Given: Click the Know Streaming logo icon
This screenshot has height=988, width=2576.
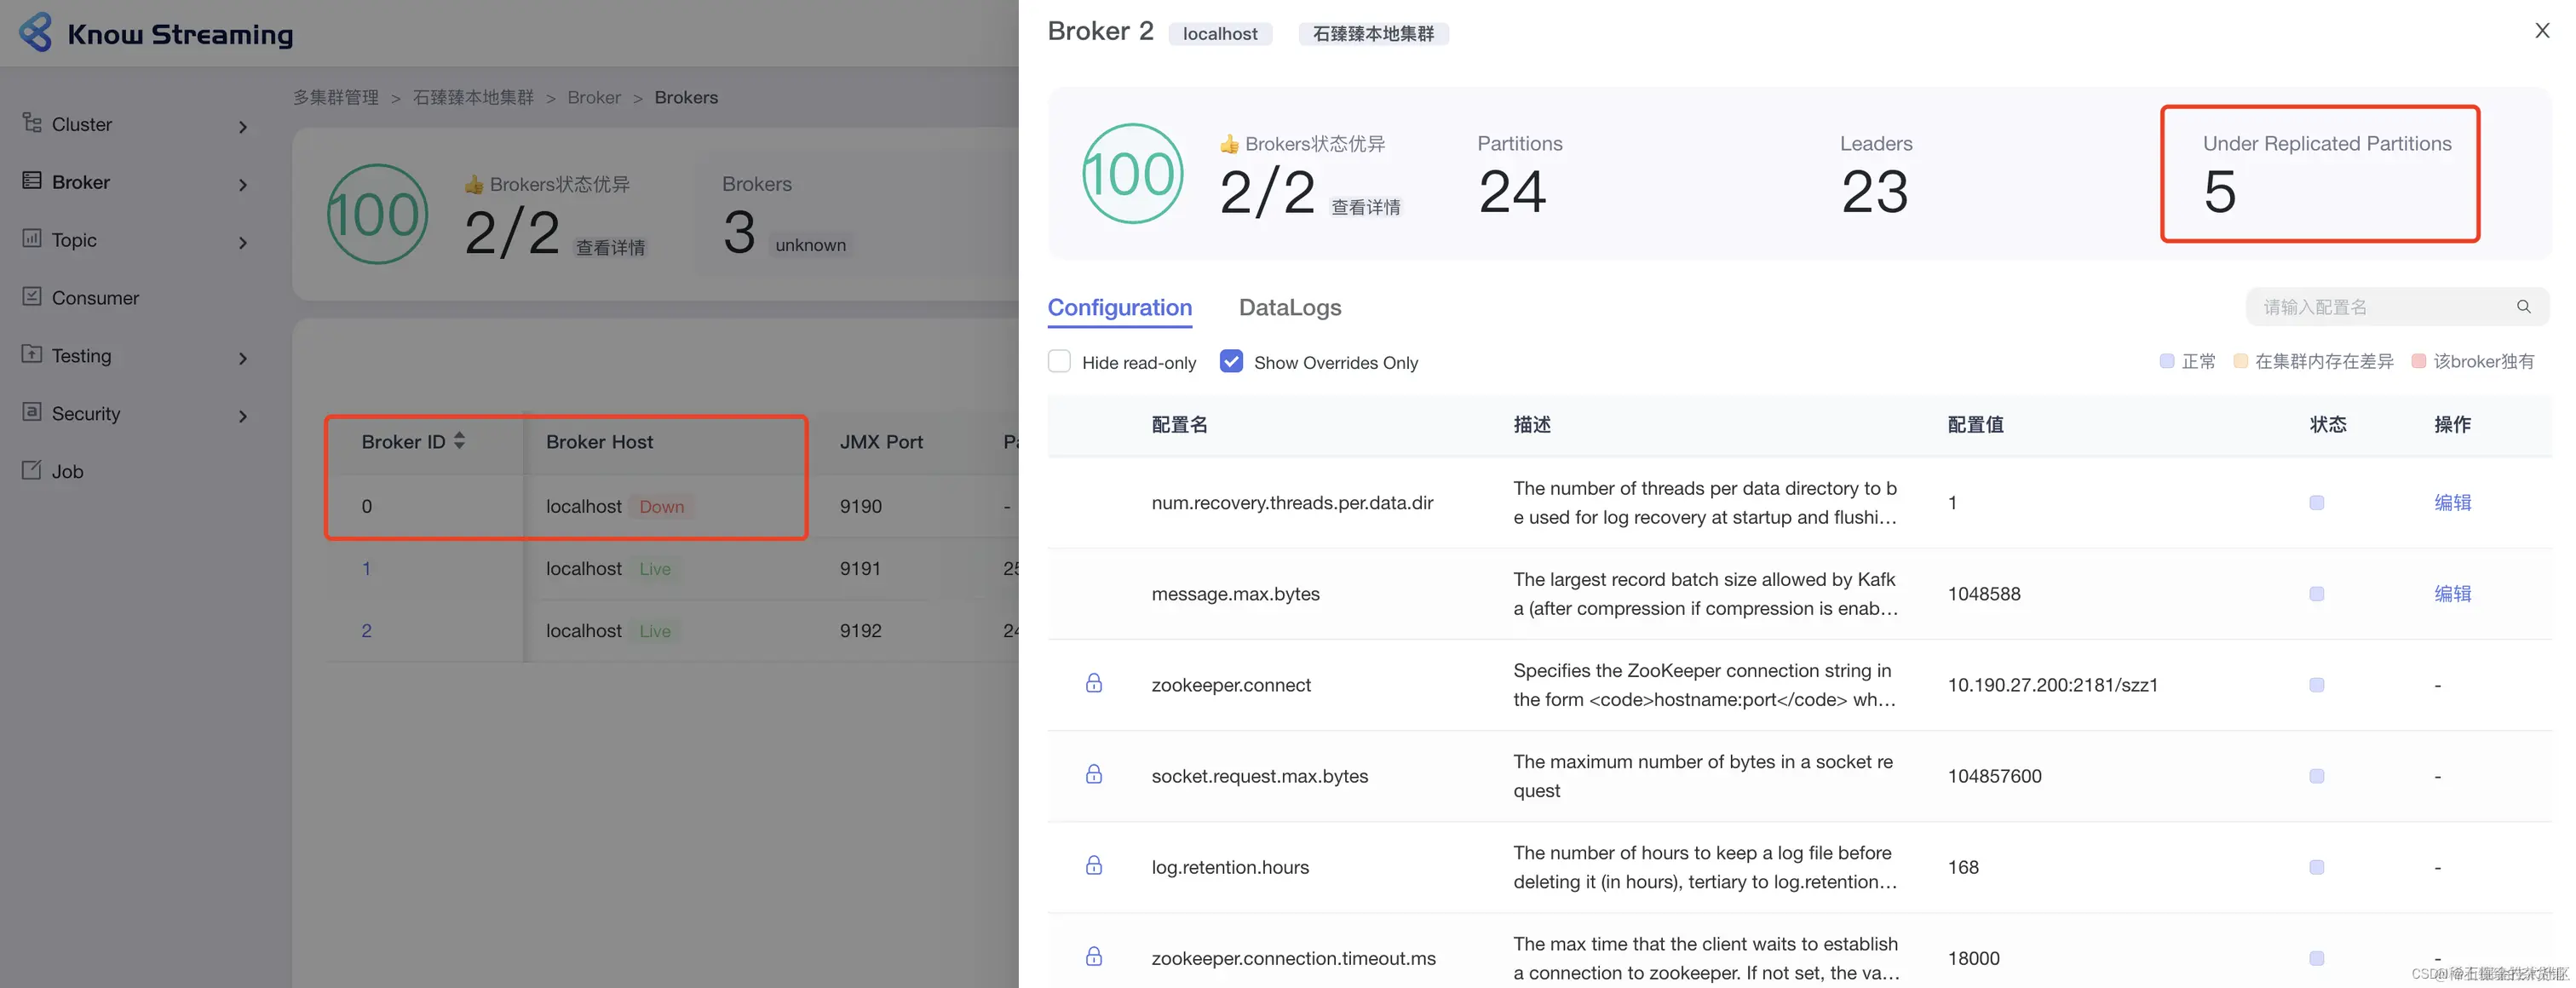Looking at the screenshot, I should coord(36,33).
